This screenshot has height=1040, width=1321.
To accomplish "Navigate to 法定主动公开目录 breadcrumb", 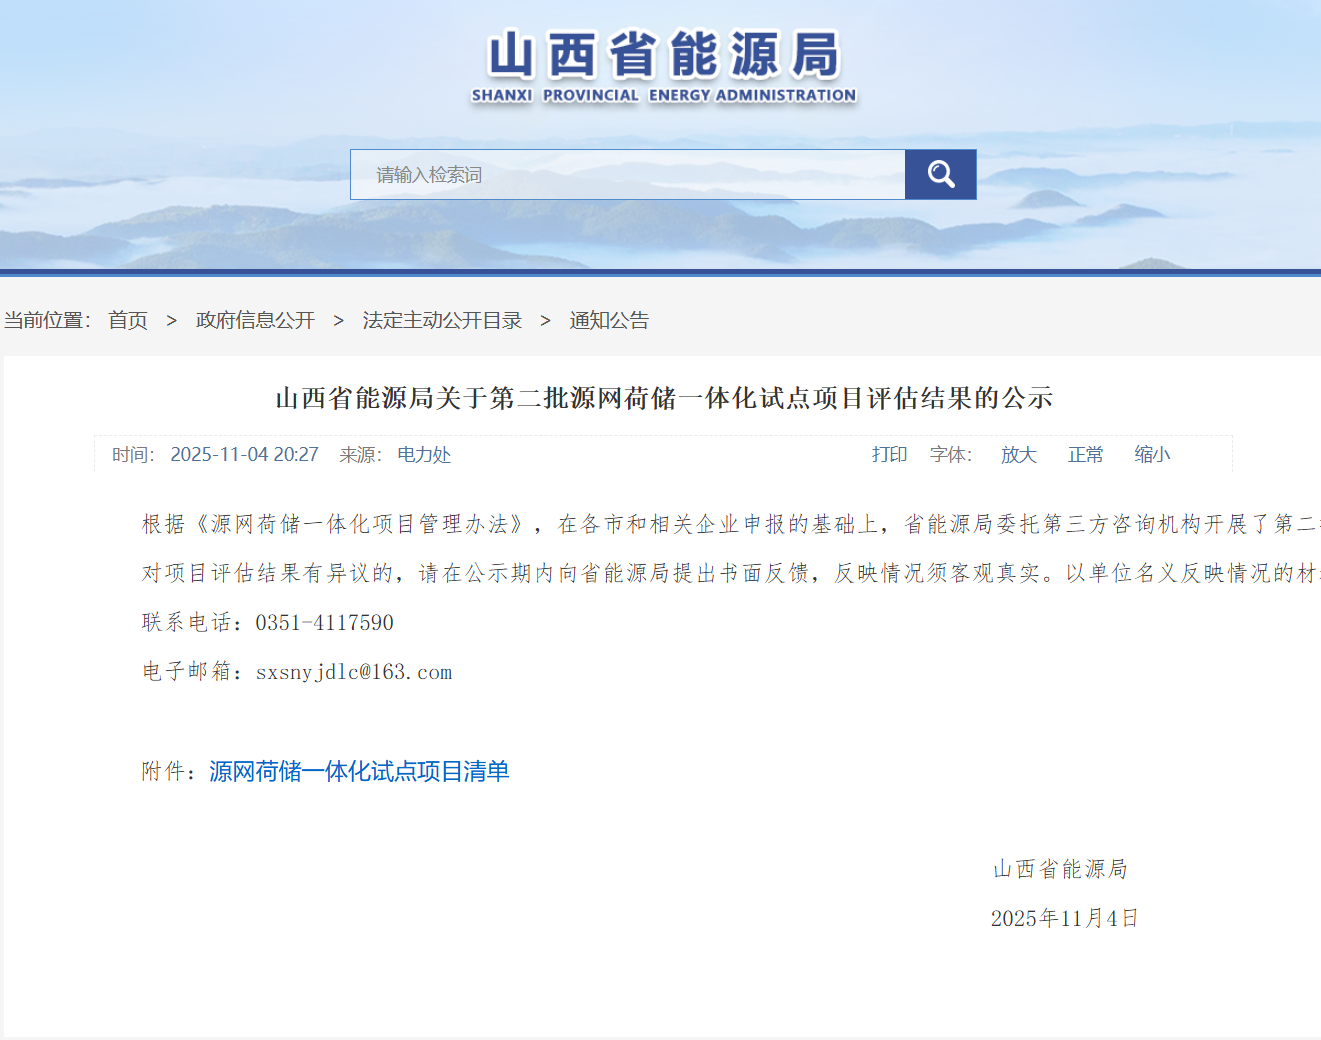I will point(442,320).
